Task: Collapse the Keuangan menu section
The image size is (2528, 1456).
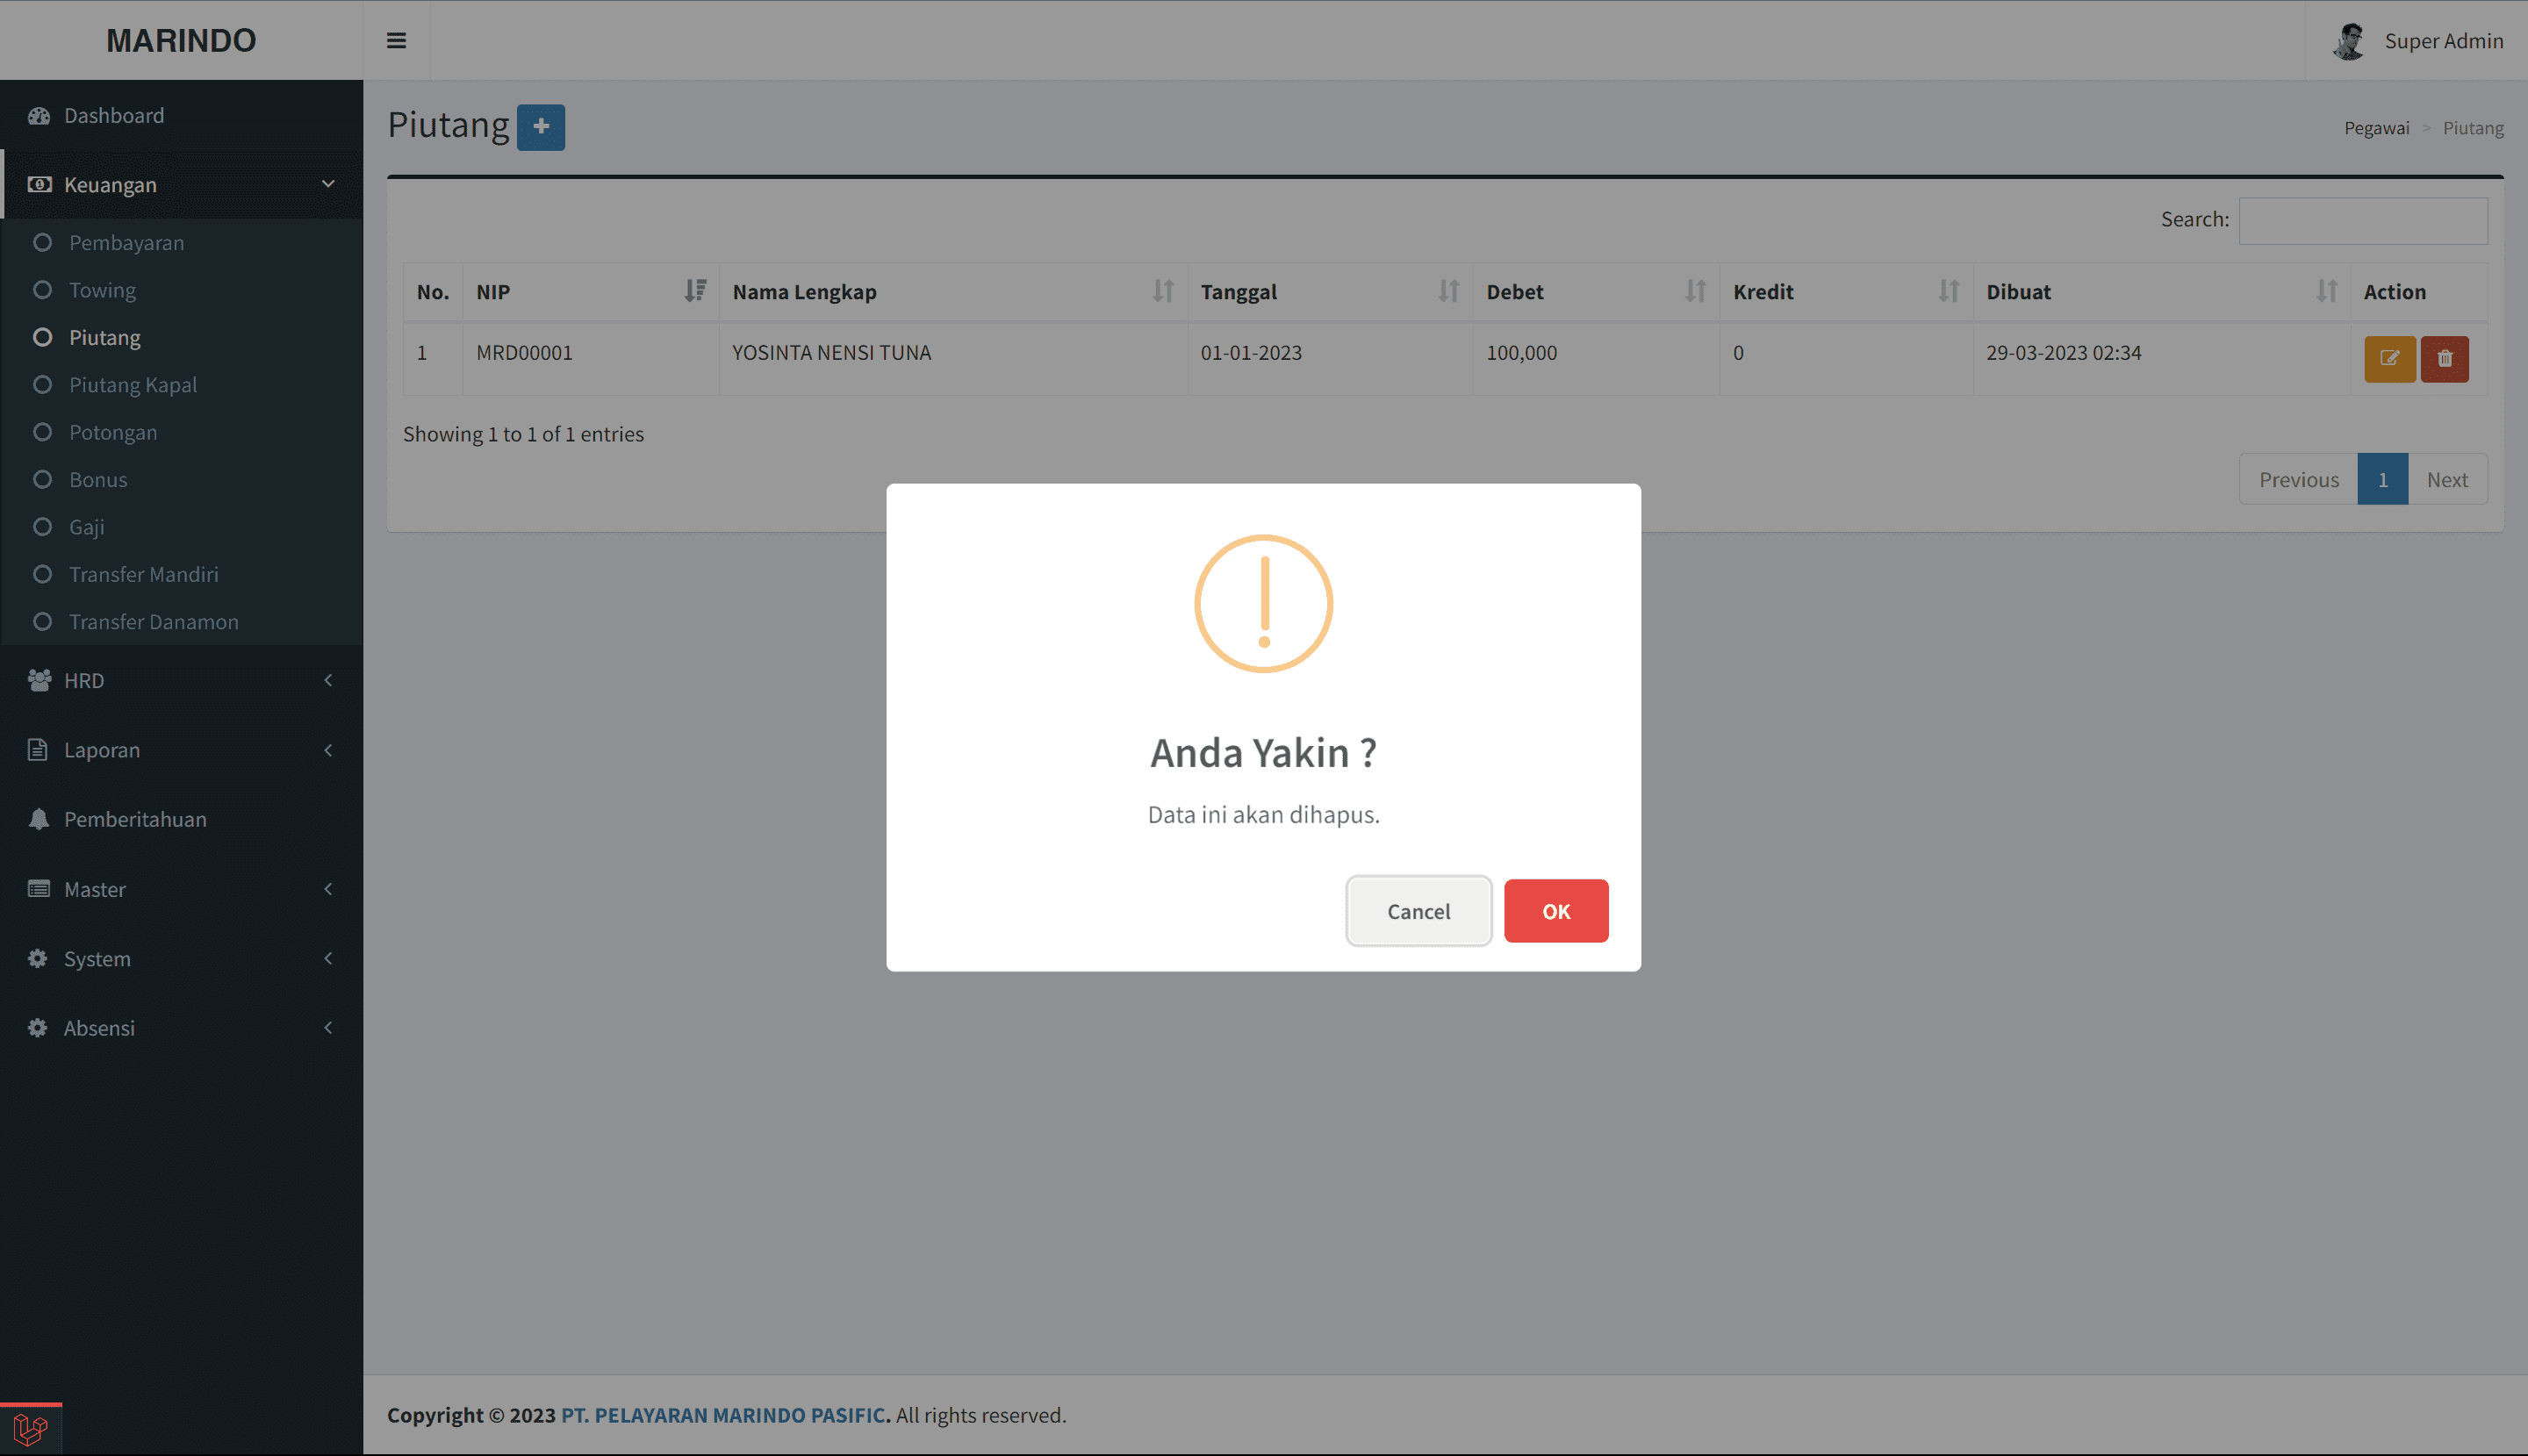Action: 181,185
